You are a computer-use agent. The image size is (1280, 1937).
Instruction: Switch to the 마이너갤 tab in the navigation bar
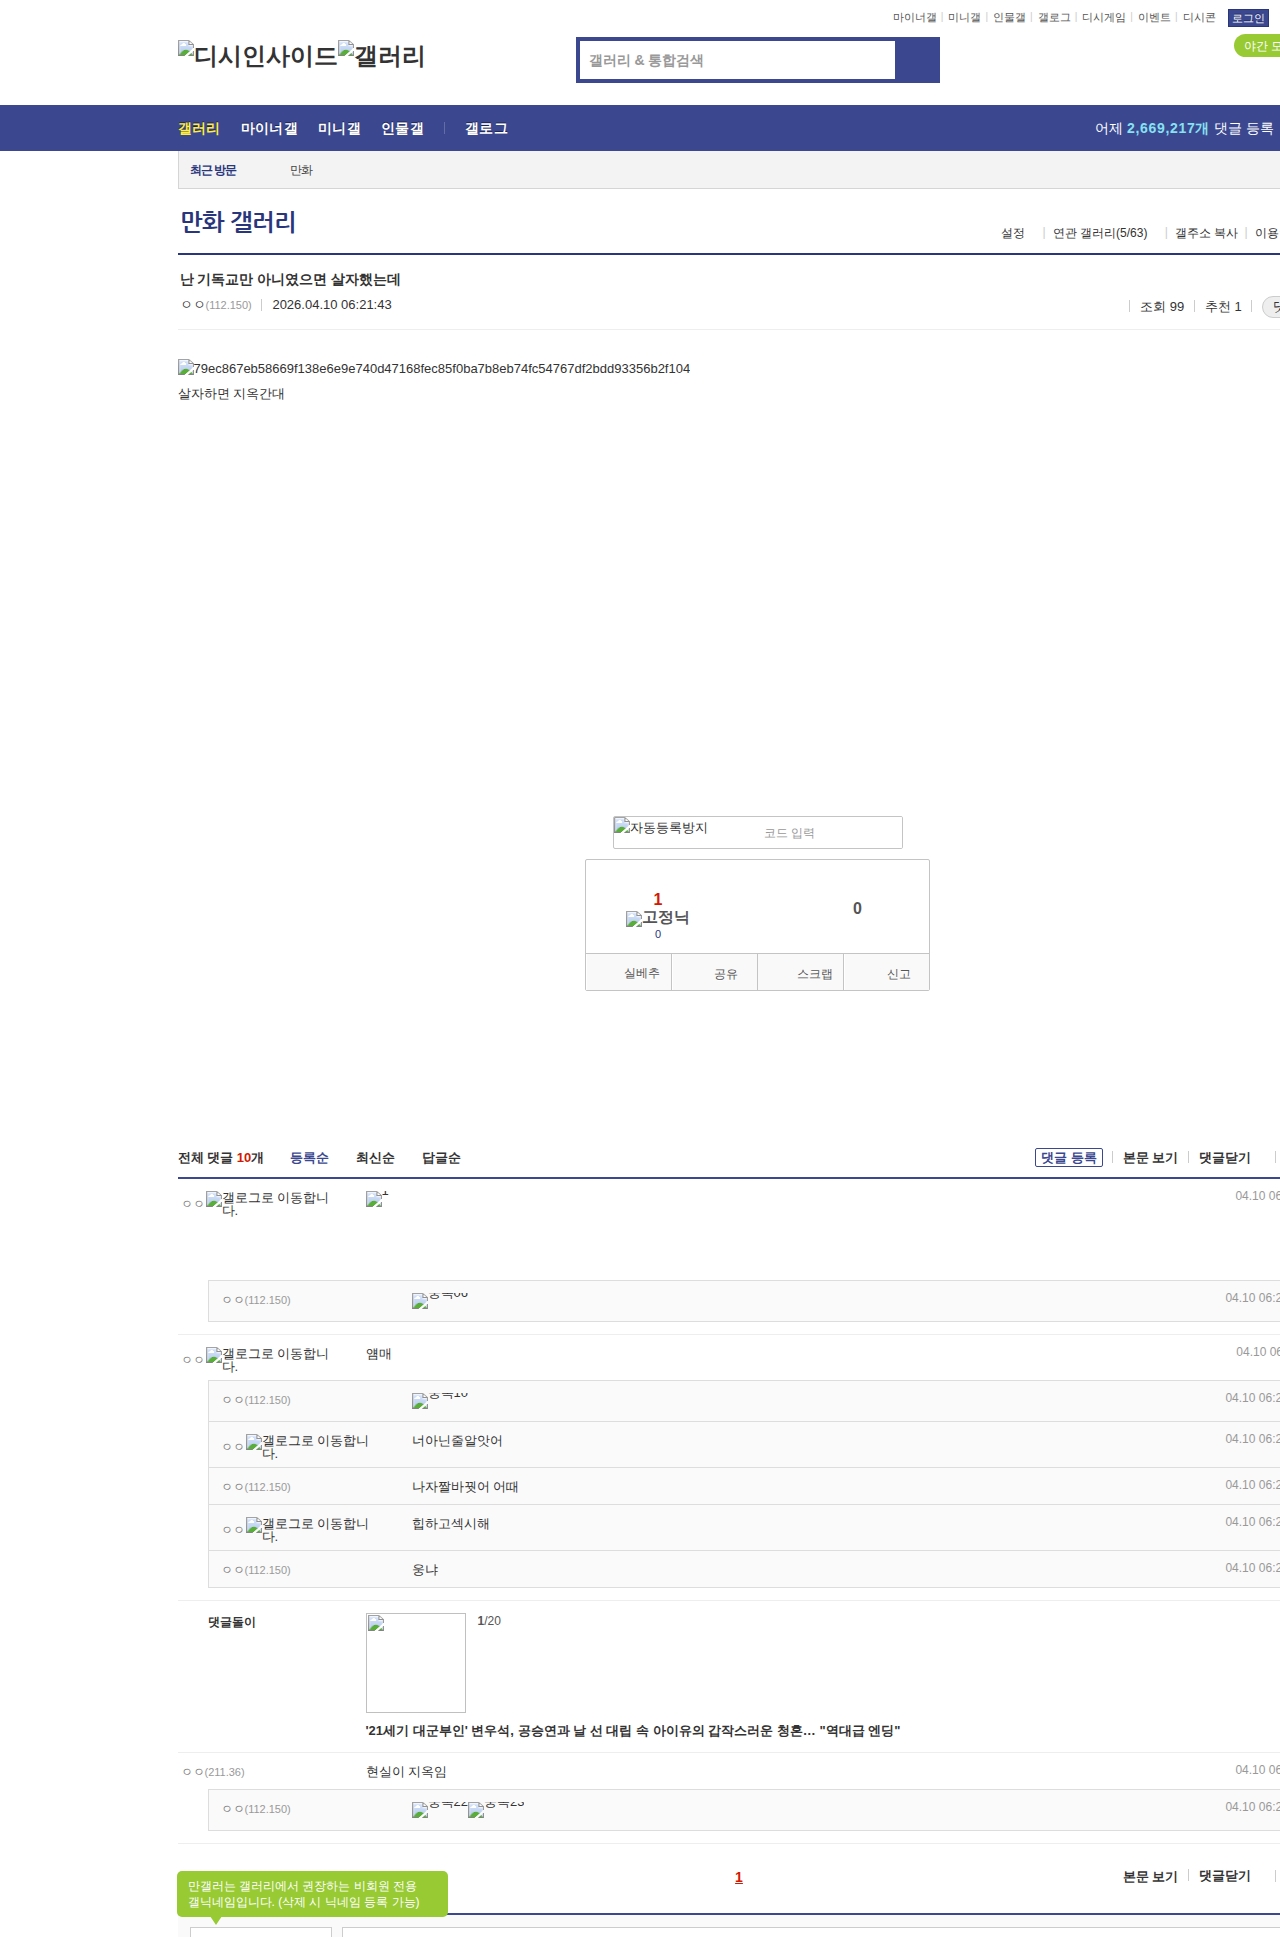click(x=269, y=129)
